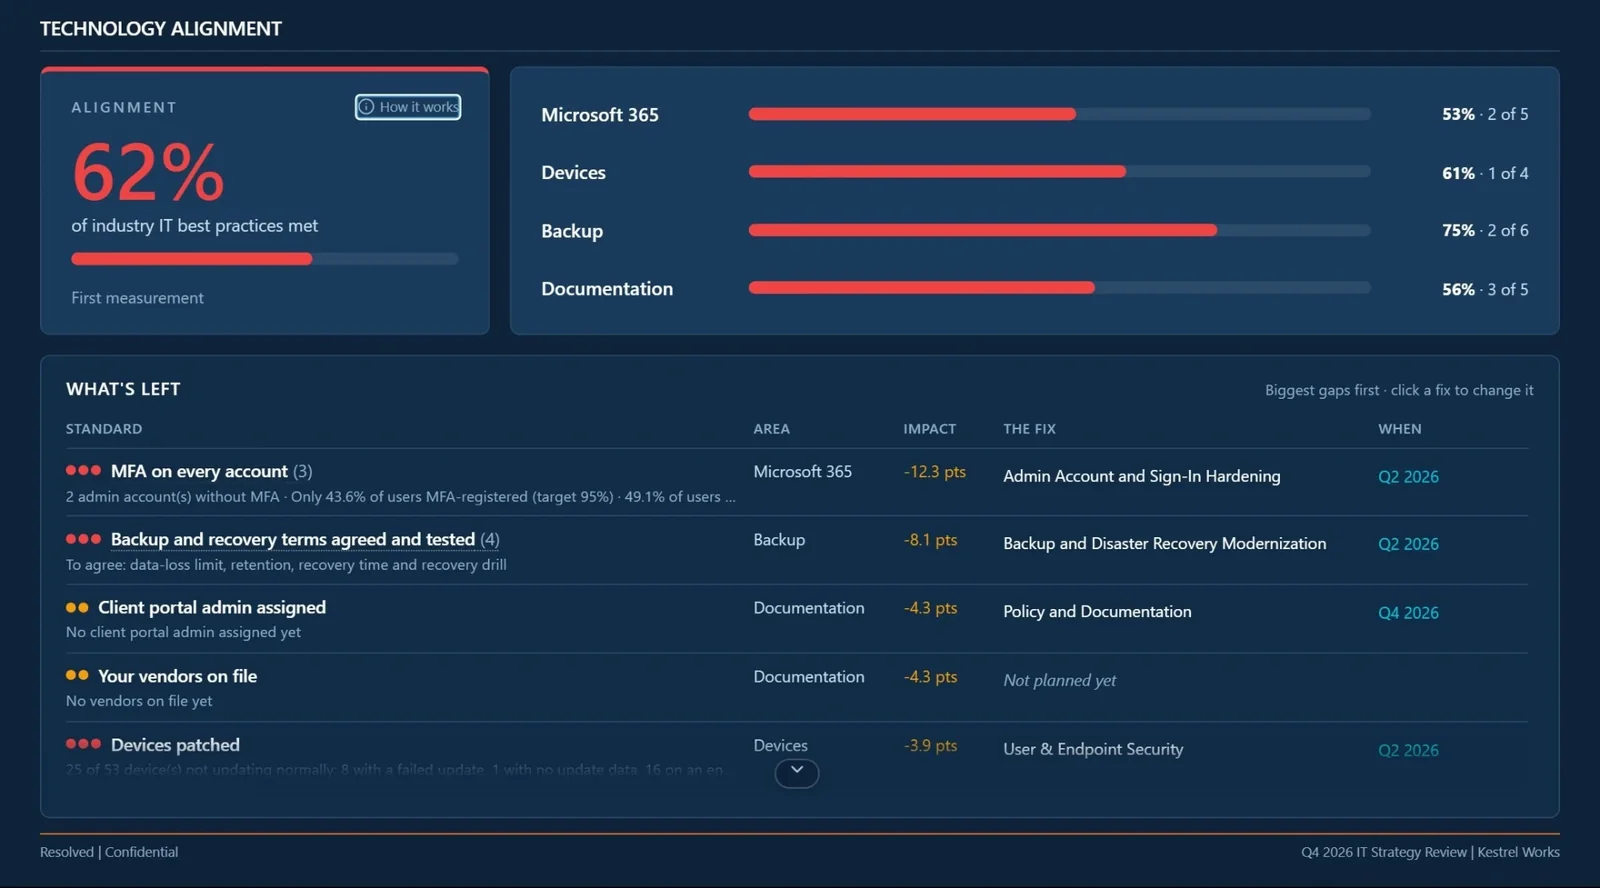Screen dimensions: 1600x888
Task: Click the -12.3 pts impact value
Action: click(x=934, y=471)
